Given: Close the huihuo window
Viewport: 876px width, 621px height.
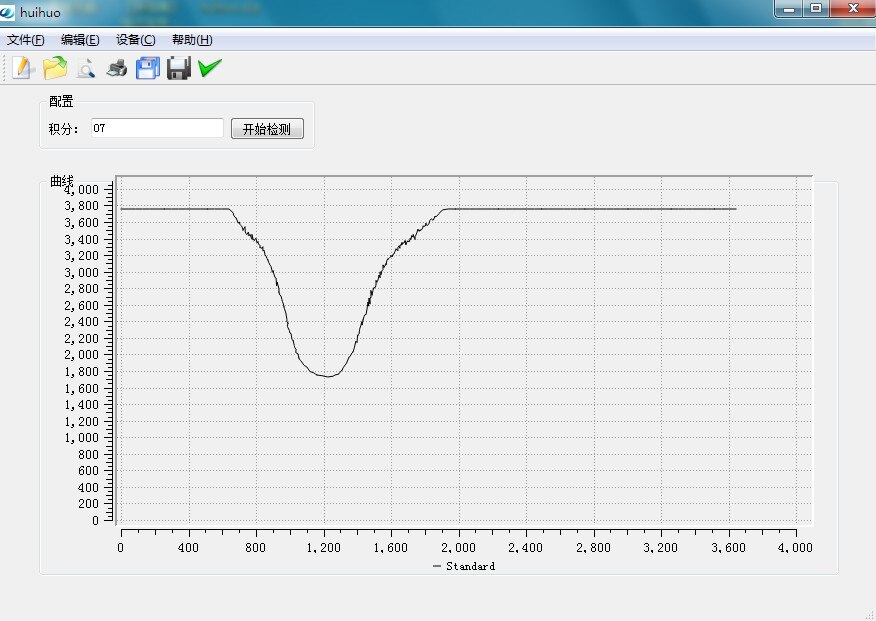Looking at the screenshot, I should click(853, 8).
